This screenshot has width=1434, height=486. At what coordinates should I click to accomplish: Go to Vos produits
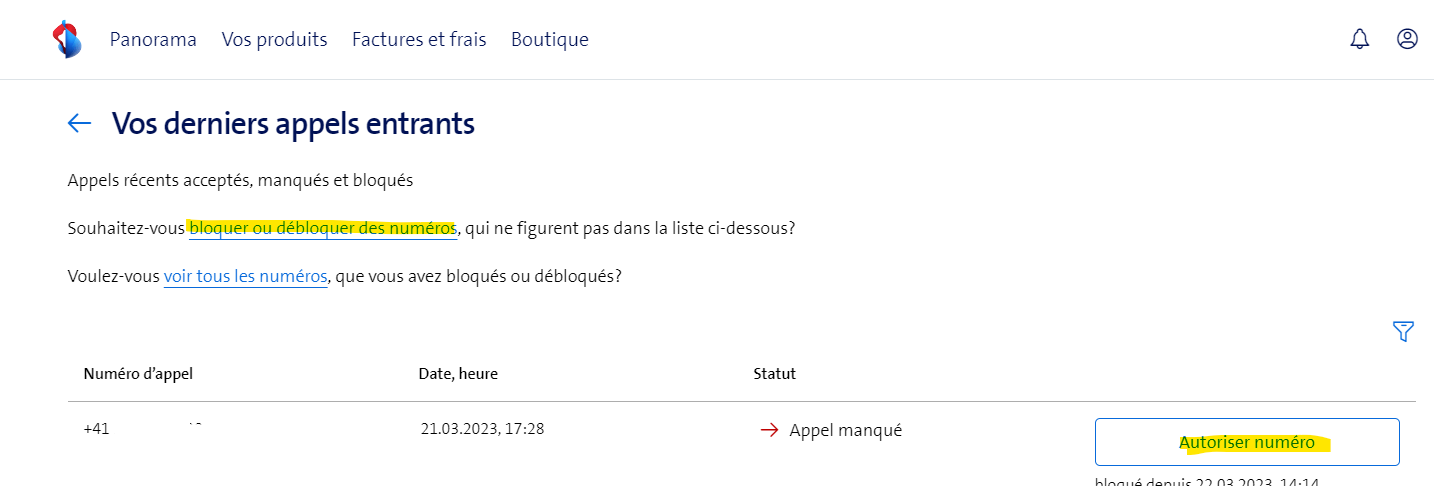point(274,39)
